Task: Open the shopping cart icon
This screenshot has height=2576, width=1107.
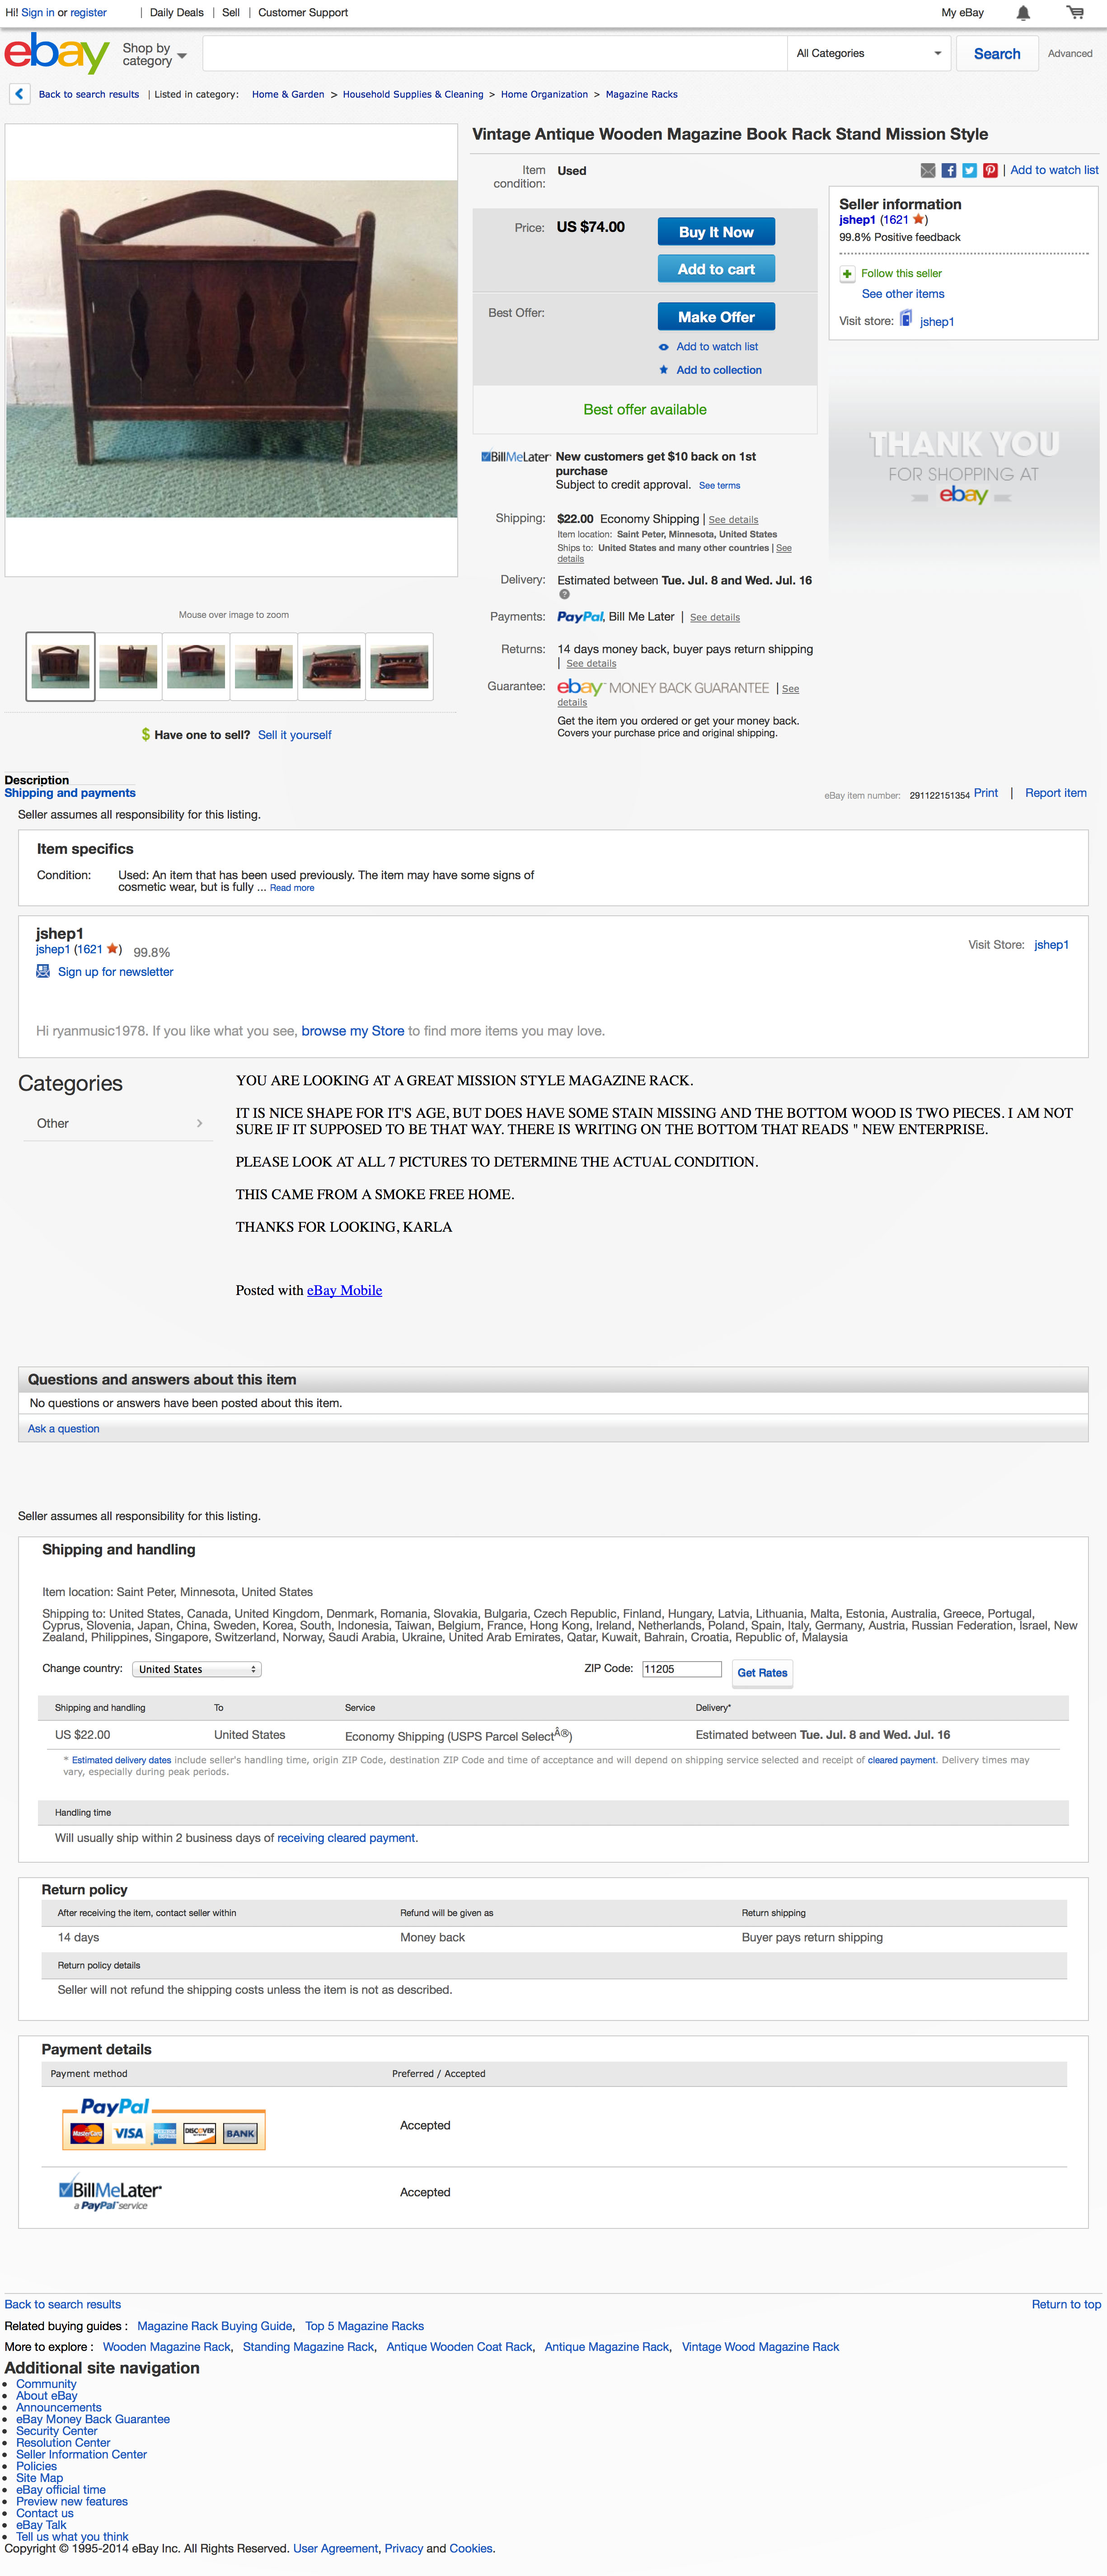Action: click(x=1075, y=13)
